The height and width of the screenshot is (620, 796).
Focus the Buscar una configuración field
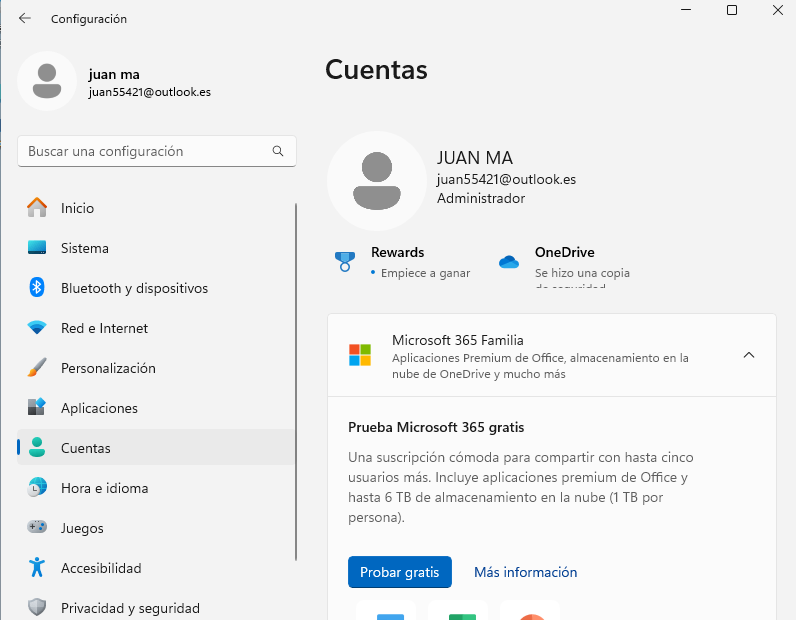156,151
